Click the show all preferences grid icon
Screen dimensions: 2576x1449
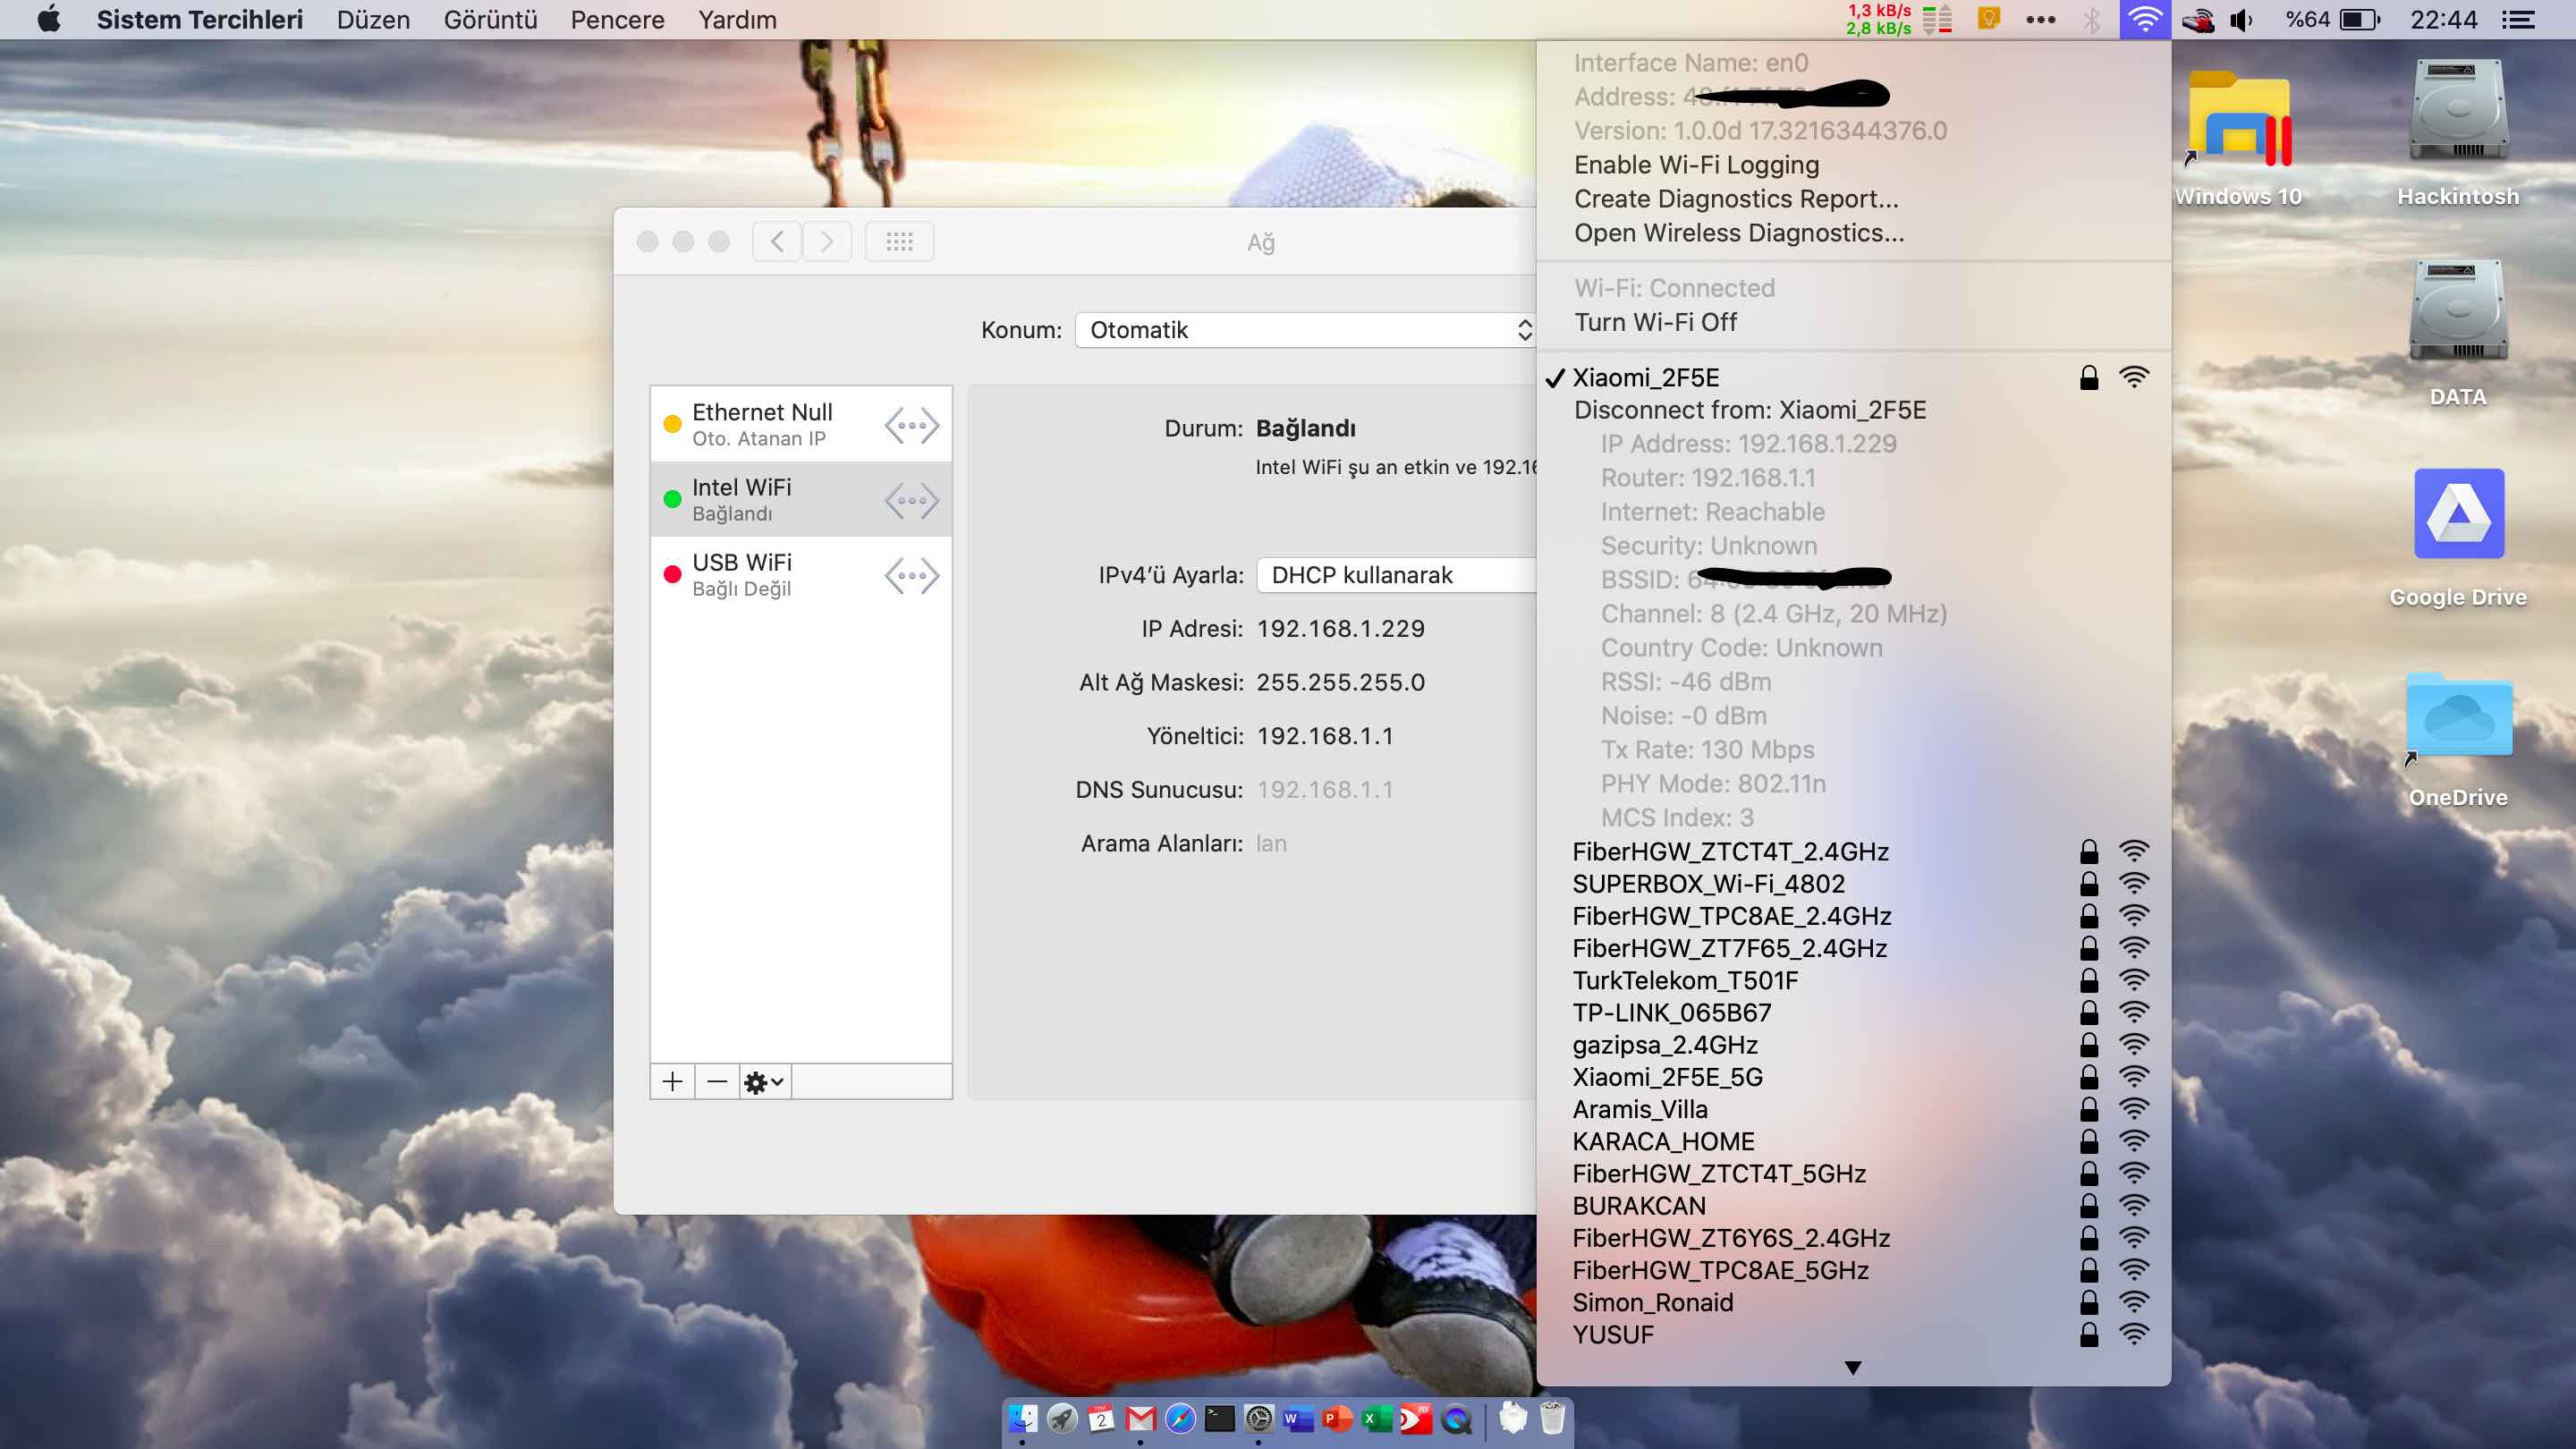(899, 241)
